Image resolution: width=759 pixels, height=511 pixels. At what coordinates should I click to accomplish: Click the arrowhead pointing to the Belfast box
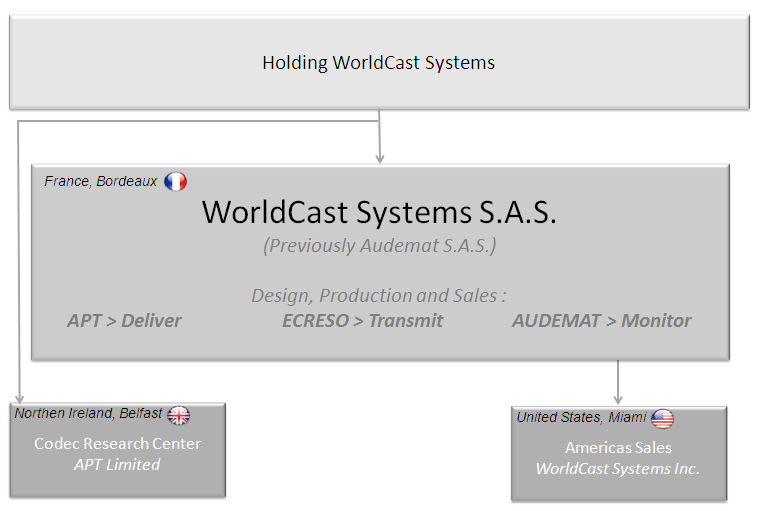tap(19, 396)
